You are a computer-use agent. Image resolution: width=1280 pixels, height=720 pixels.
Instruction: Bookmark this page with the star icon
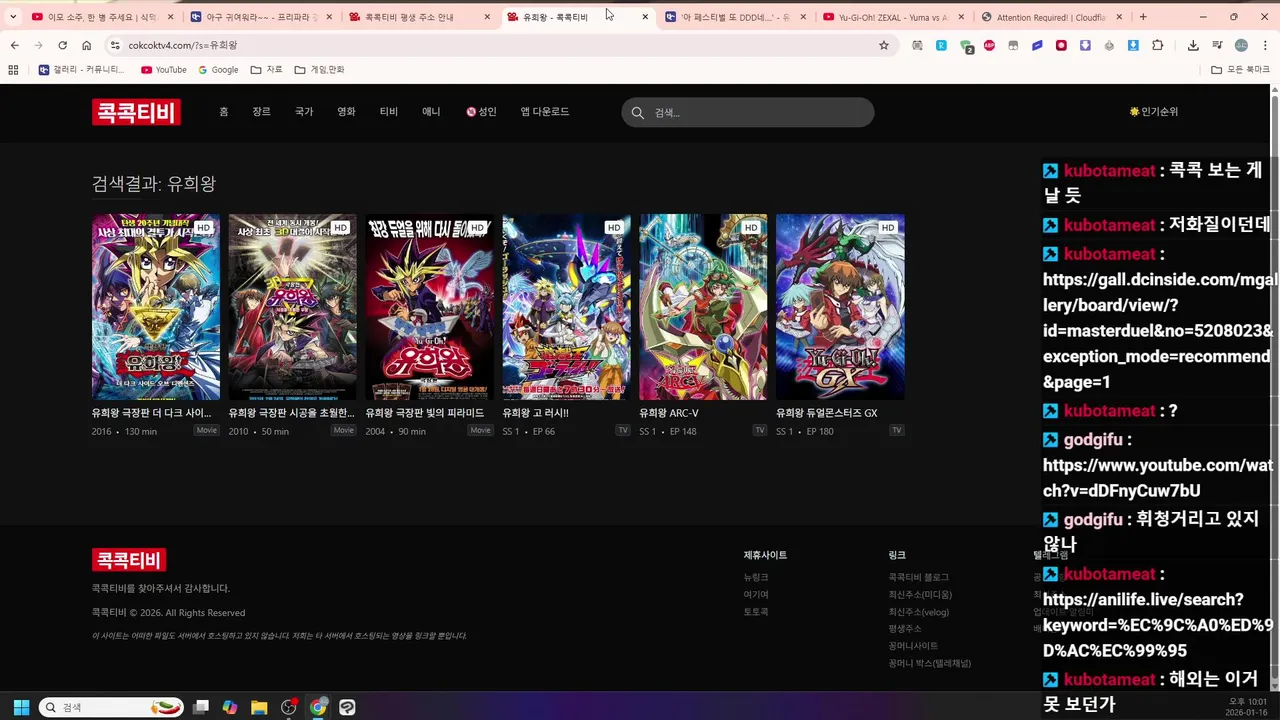click(884, 45)
